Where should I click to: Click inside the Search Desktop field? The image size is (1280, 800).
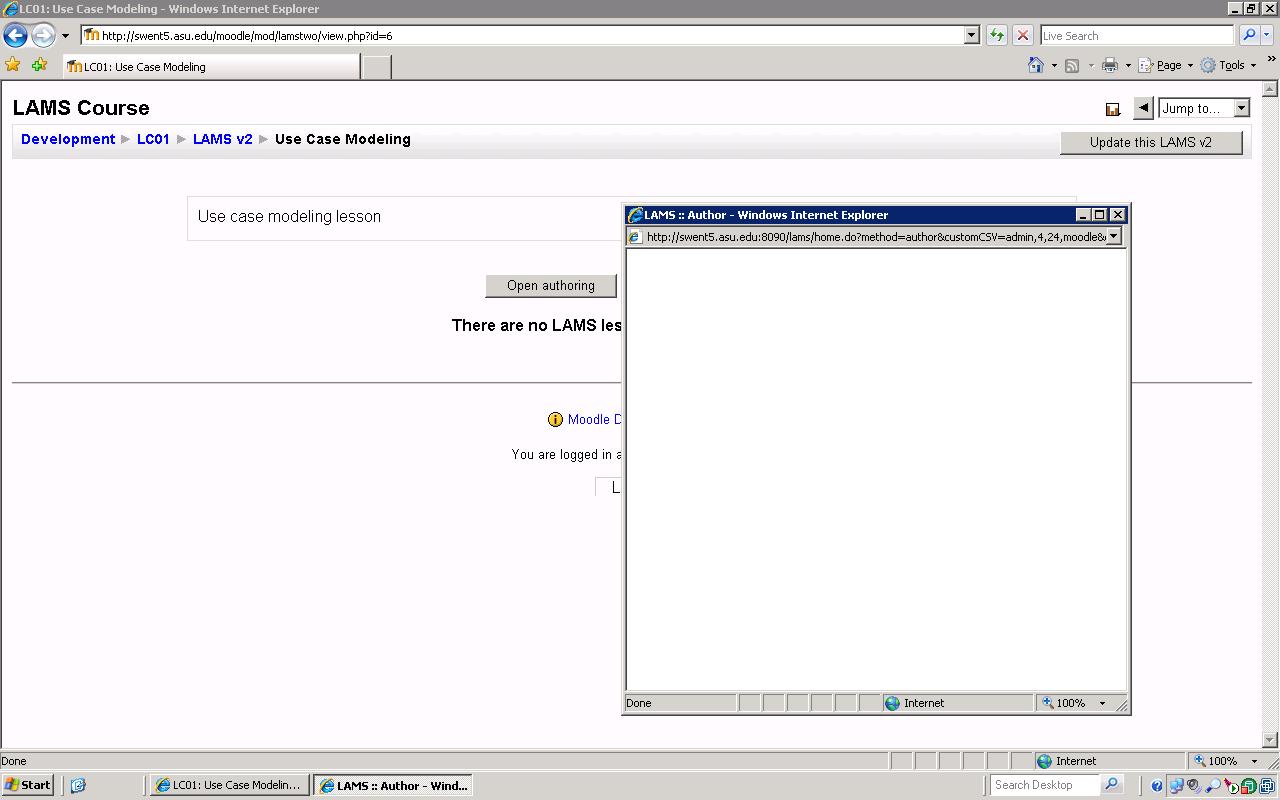pyautogui.click(x=1044, y=785)
